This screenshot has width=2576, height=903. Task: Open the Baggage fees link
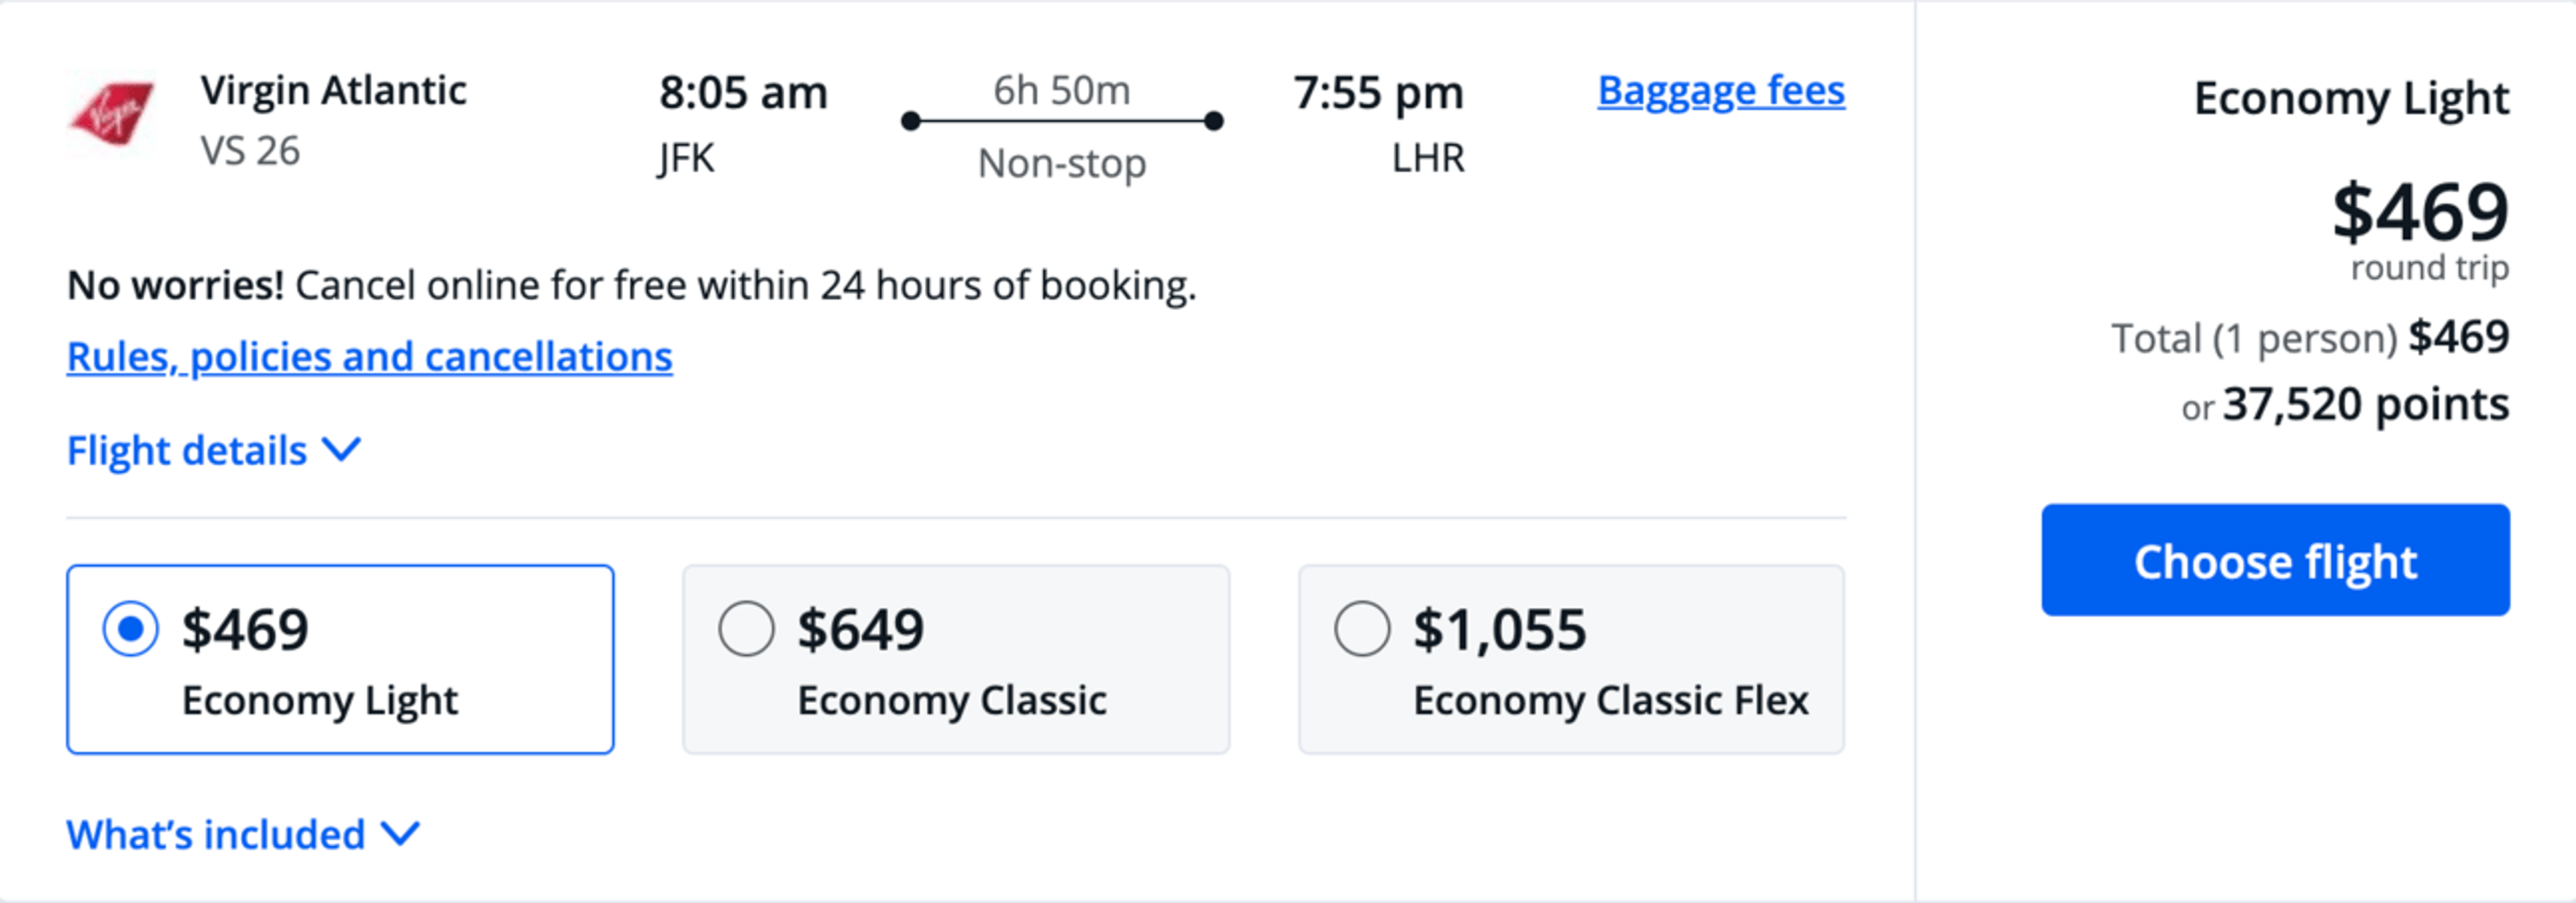pyautogui.click(x=1721, y=91)
